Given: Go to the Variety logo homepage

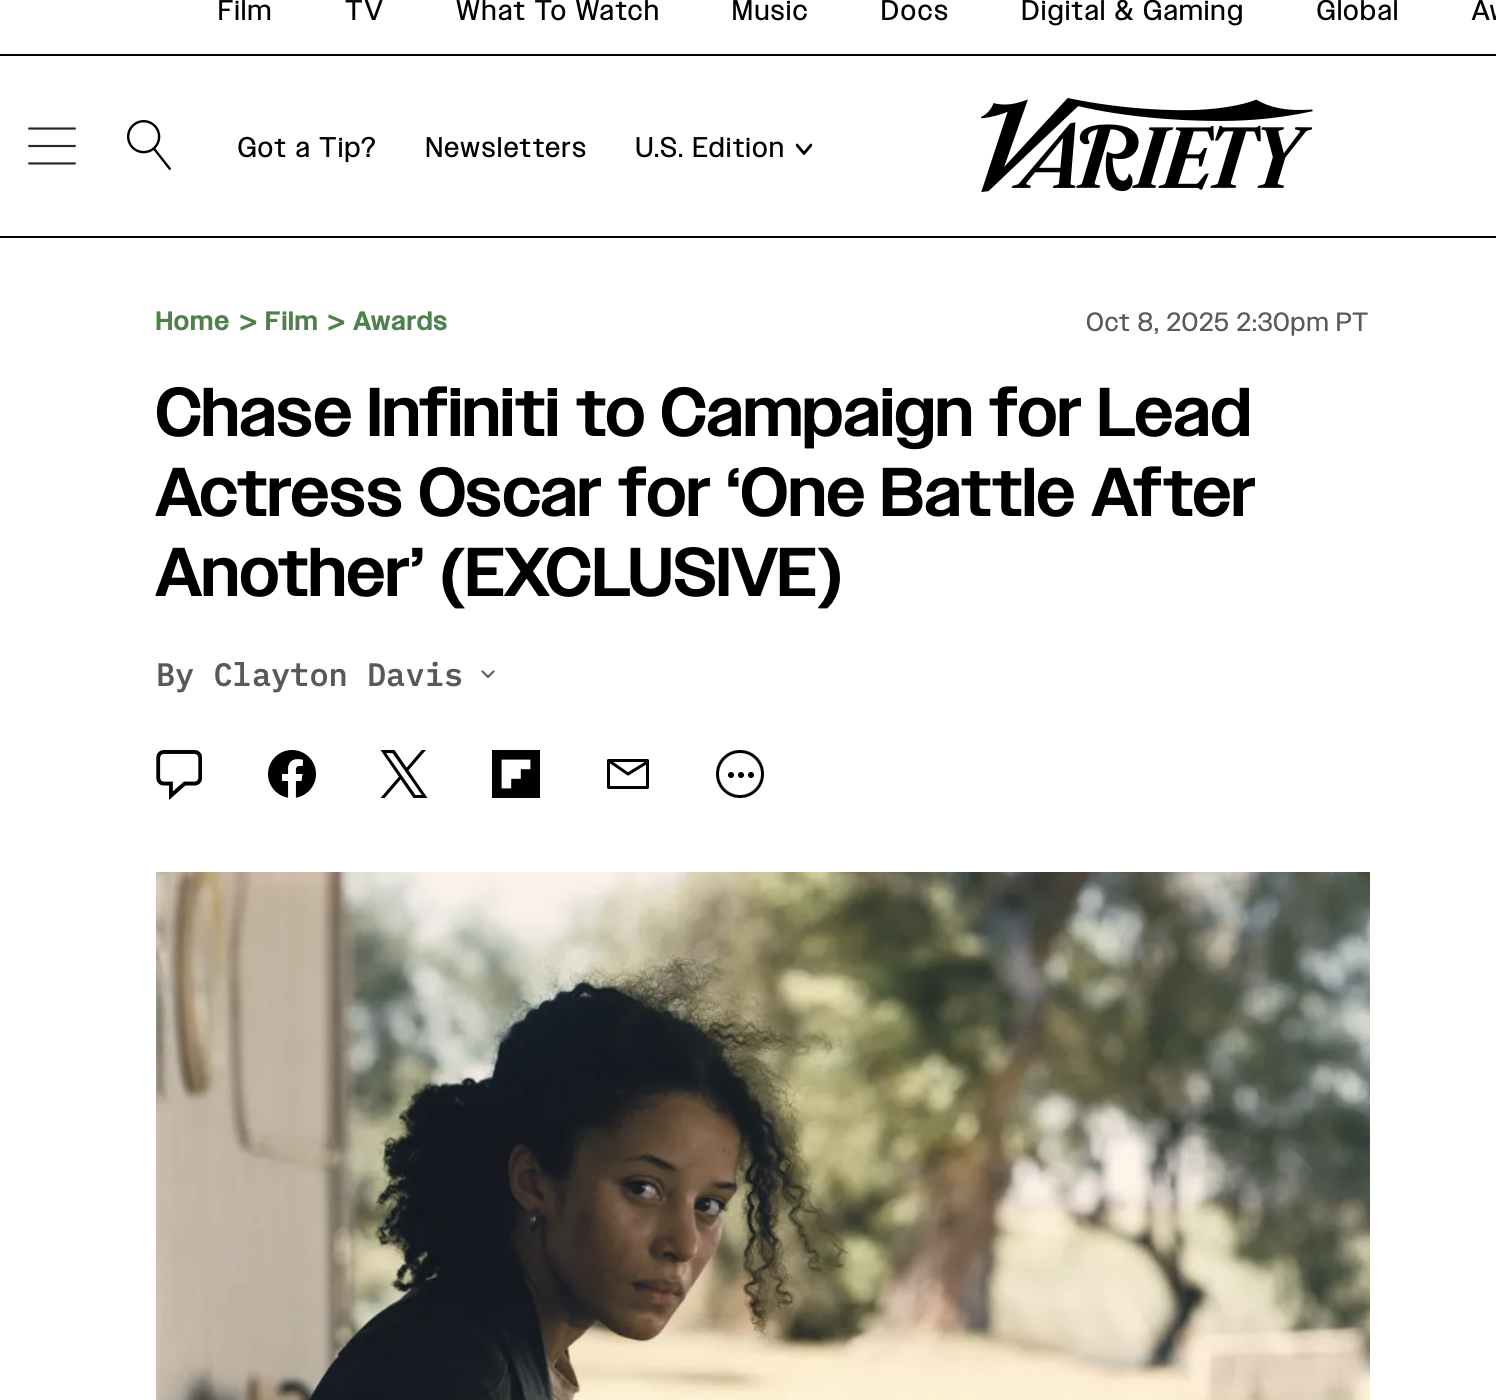Looking at the screenshot, I should (x=1146, y=145).
